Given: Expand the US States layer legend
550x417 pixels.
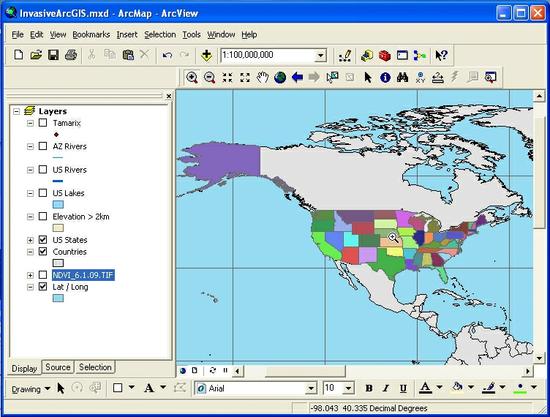Looking at the screenshot, I should 30,240.
